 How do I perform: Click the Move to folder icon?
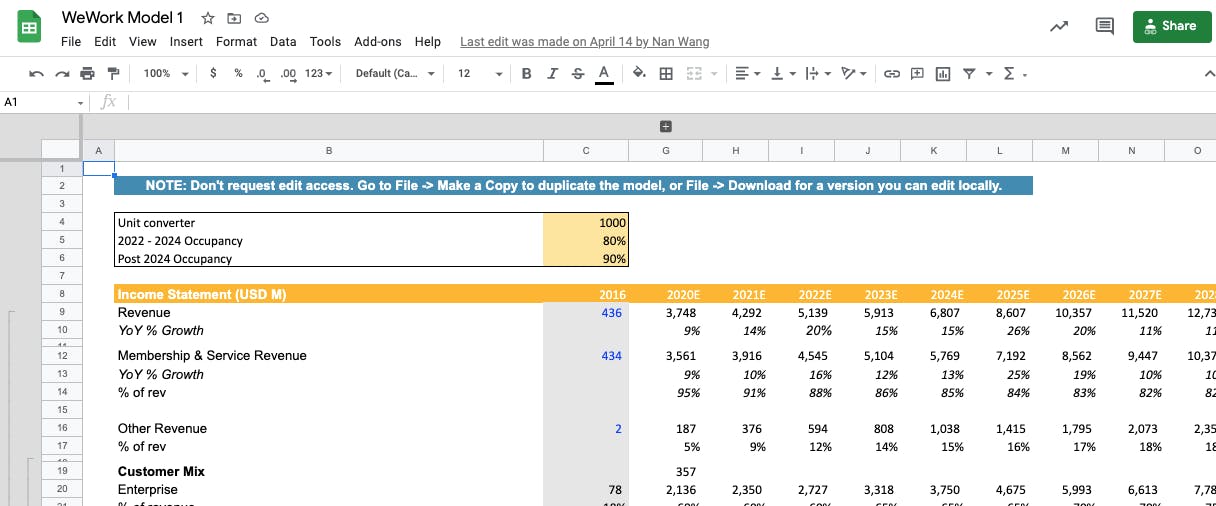(x=235, y=18)
